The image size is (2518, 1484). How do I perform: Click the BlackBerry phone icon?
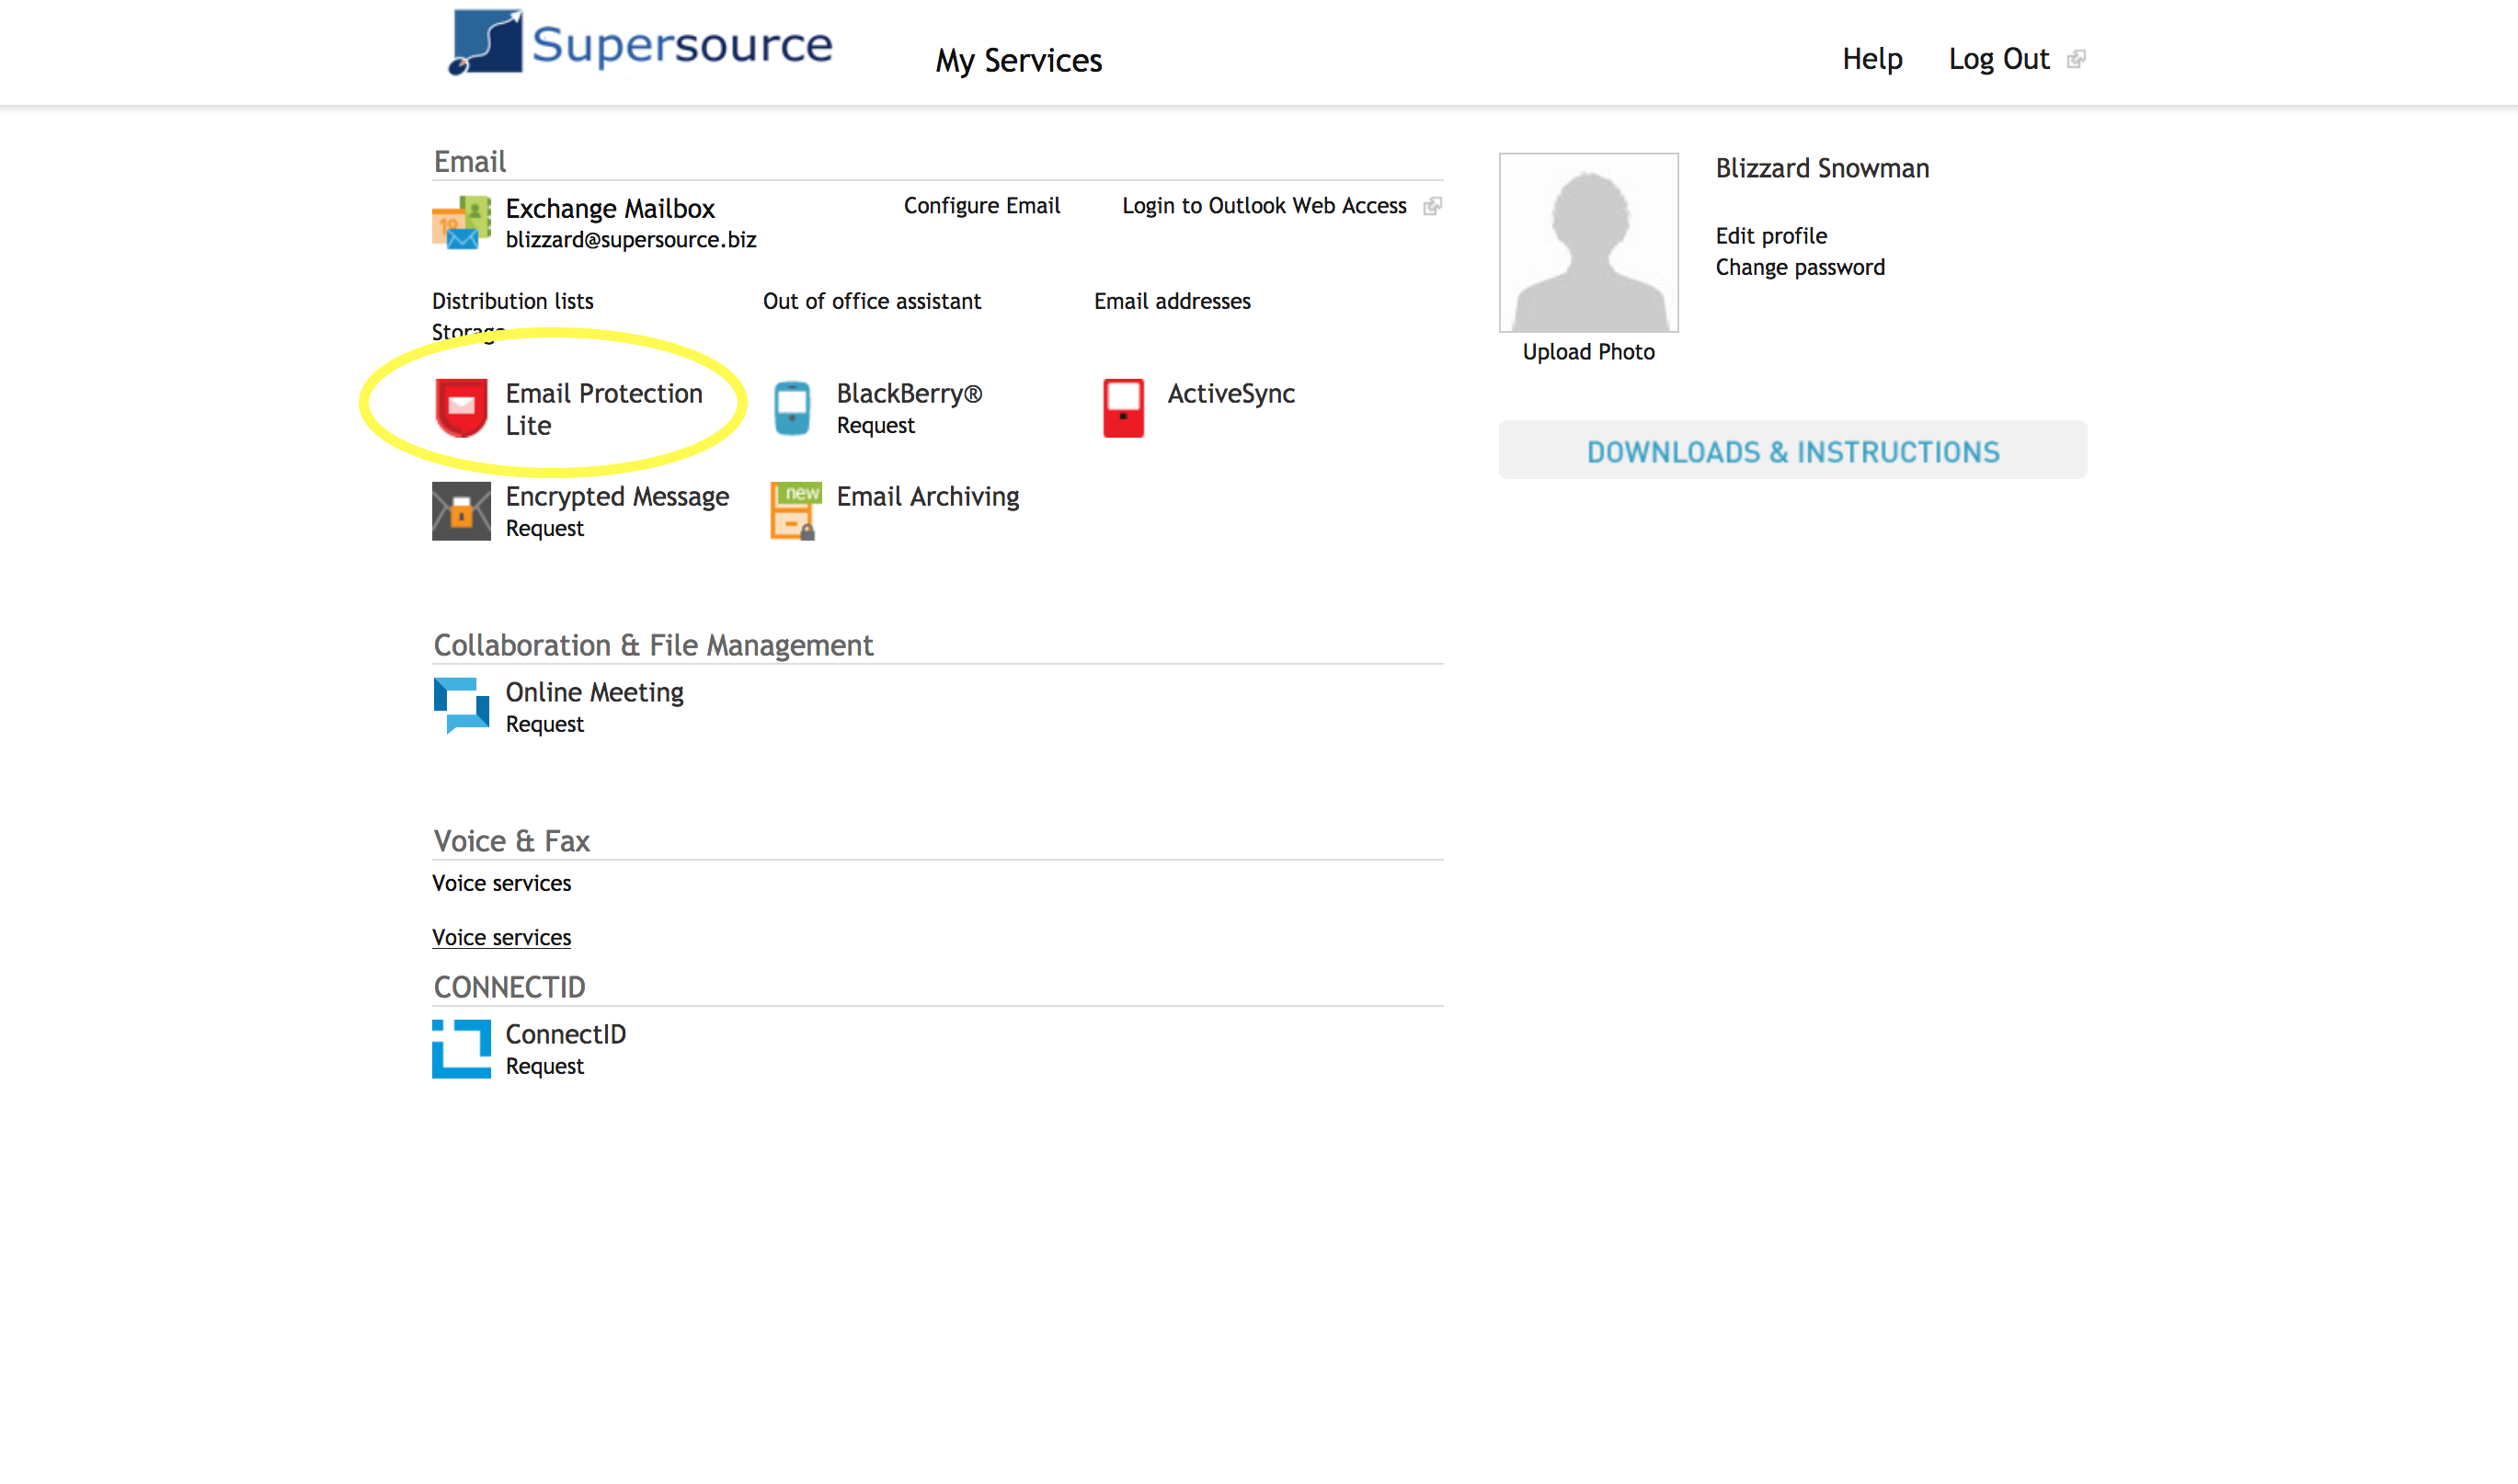tap(792, 408)
